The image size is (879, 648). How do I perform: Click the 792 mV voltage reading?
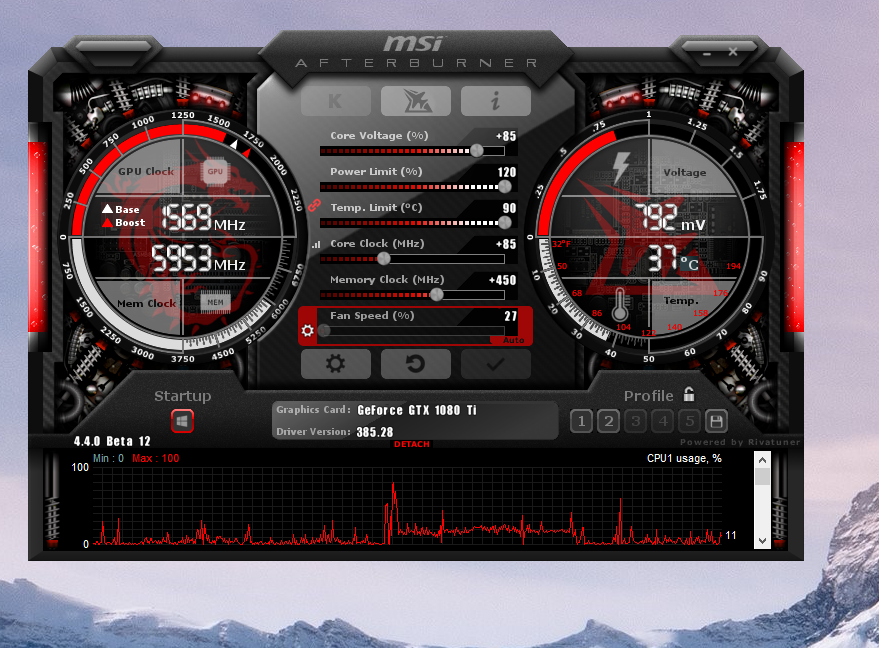pyautogui.click(x=669, y=217)
